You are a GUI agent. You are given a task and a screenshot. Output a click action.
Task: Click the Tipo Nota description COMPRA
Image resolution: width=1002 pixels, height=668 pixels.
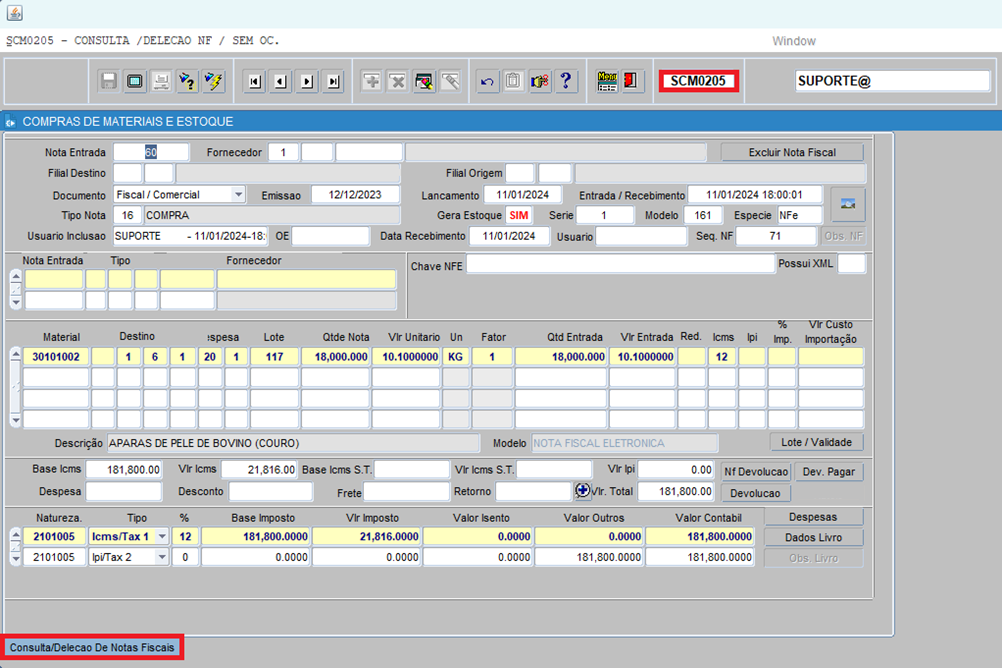point(272,215)
